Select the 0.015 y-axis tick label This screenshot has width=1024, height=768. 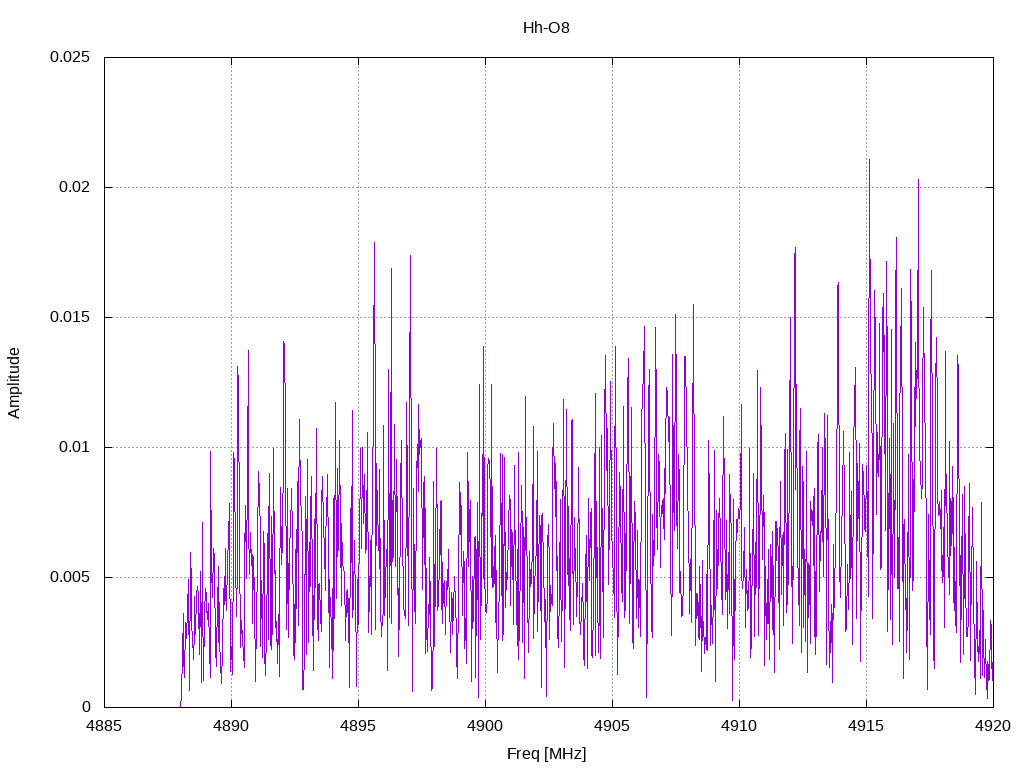coord(70,317)
